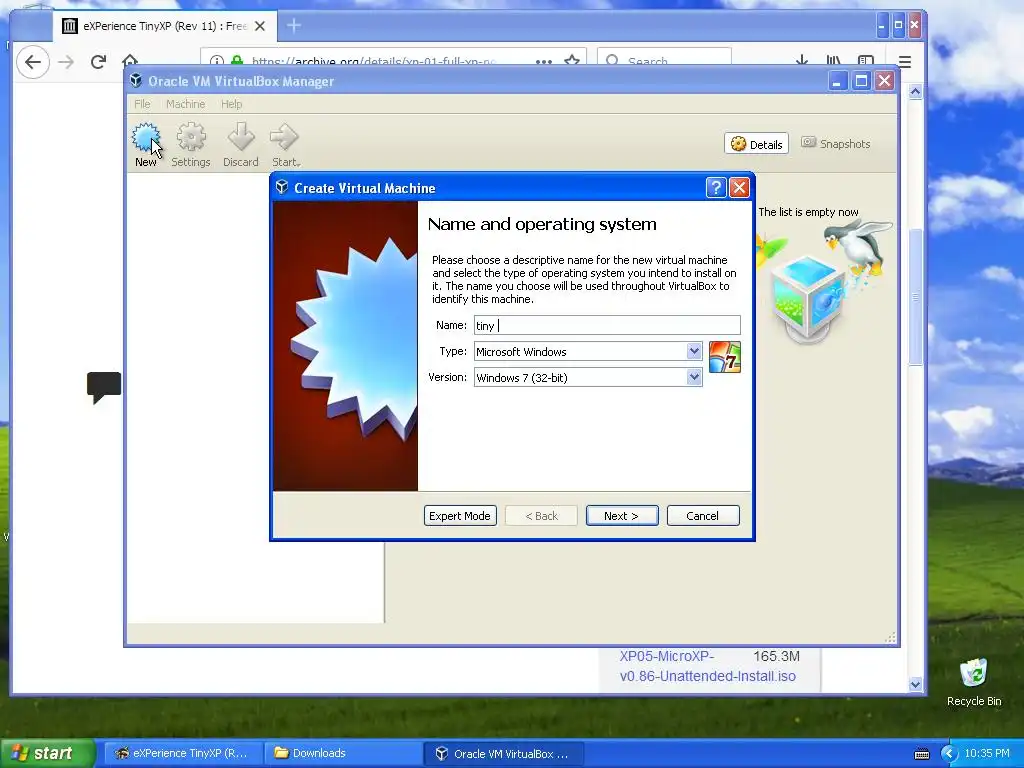Click the Details button in VirtualBox
The width and height of the screenshot is (1024, 768).
click(756, 144)
